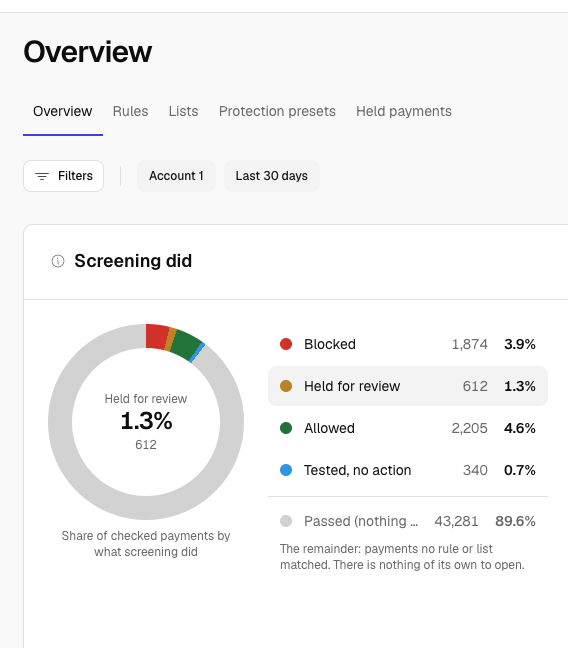Click the red Blocked color dot
568x648 pixels.
[x=286, y=344]
